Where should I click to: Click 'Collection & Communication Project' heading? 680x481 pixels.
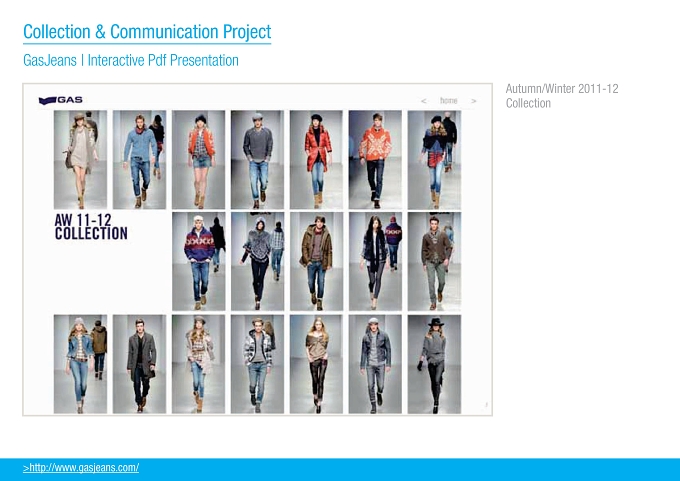147,32
